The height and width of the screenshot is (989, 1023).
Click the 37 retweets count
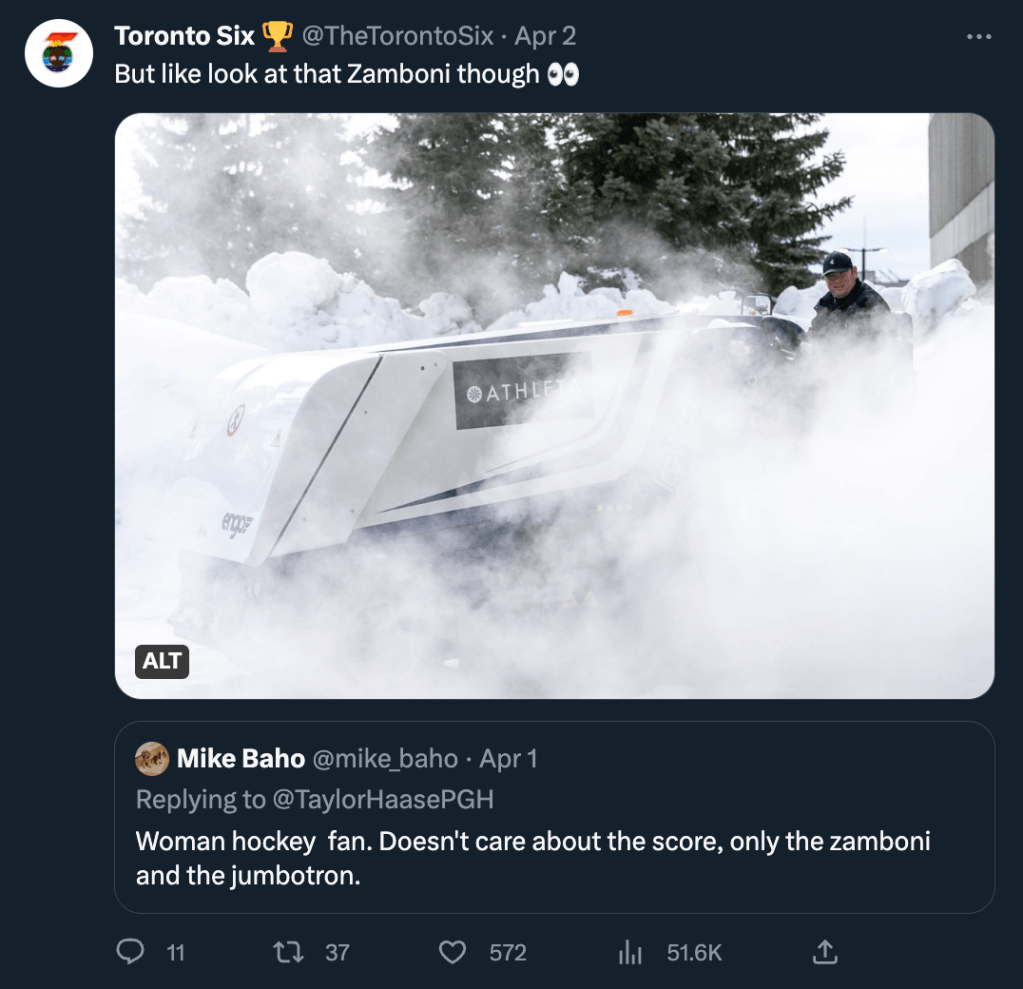(x=338, y=952)
